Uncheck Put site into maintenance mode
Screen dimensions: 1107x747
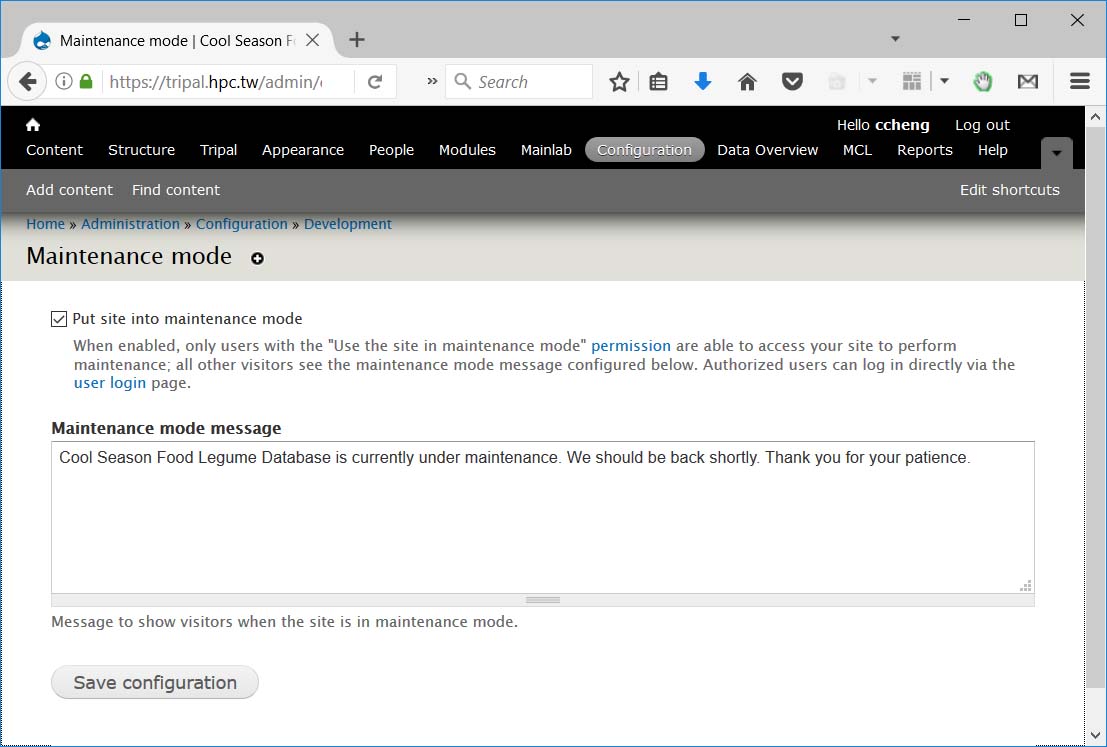(x=59, y=319)
